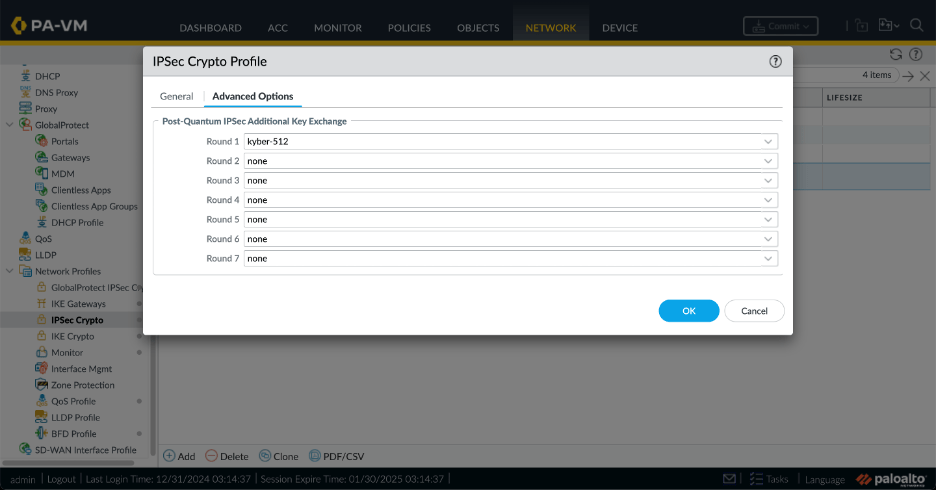The height and width of the screenshot is (490, 936).
Task: Switch to the General tab
Action: [176, 96]
